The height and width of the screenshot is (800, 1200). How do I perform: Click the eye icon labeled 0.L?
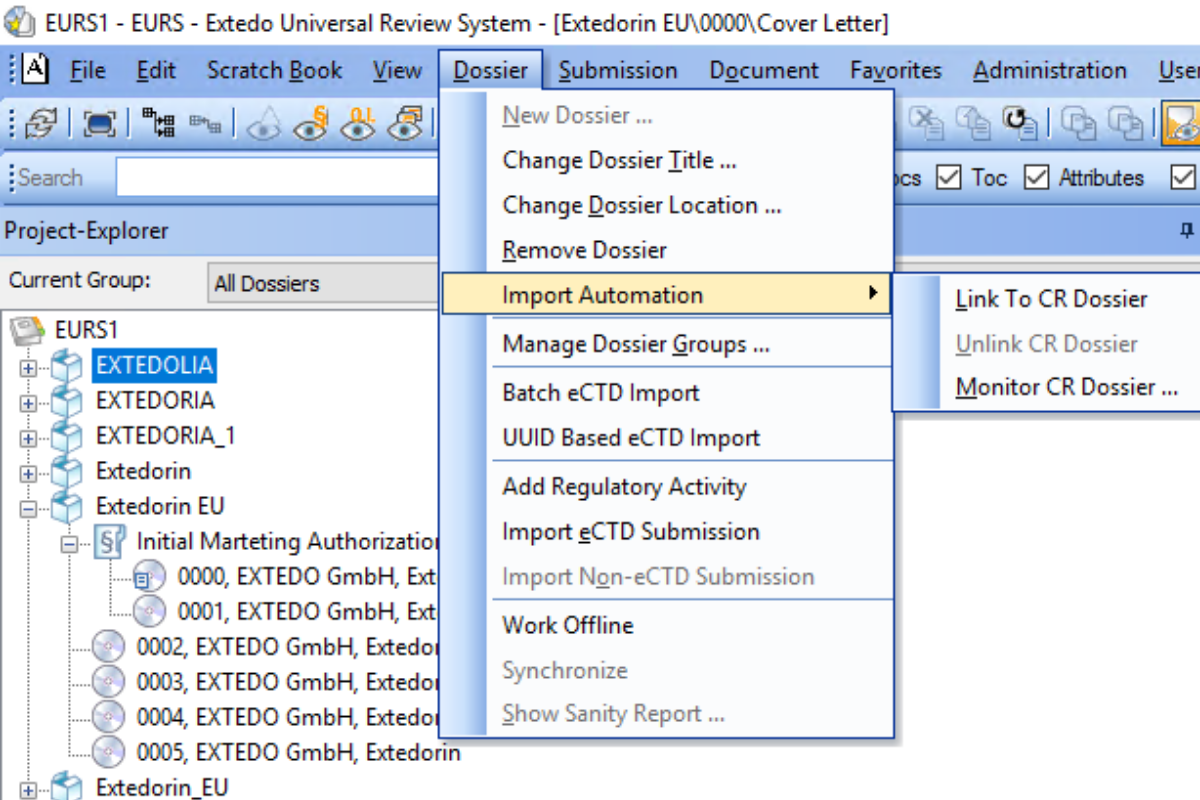tap(358, 123)
